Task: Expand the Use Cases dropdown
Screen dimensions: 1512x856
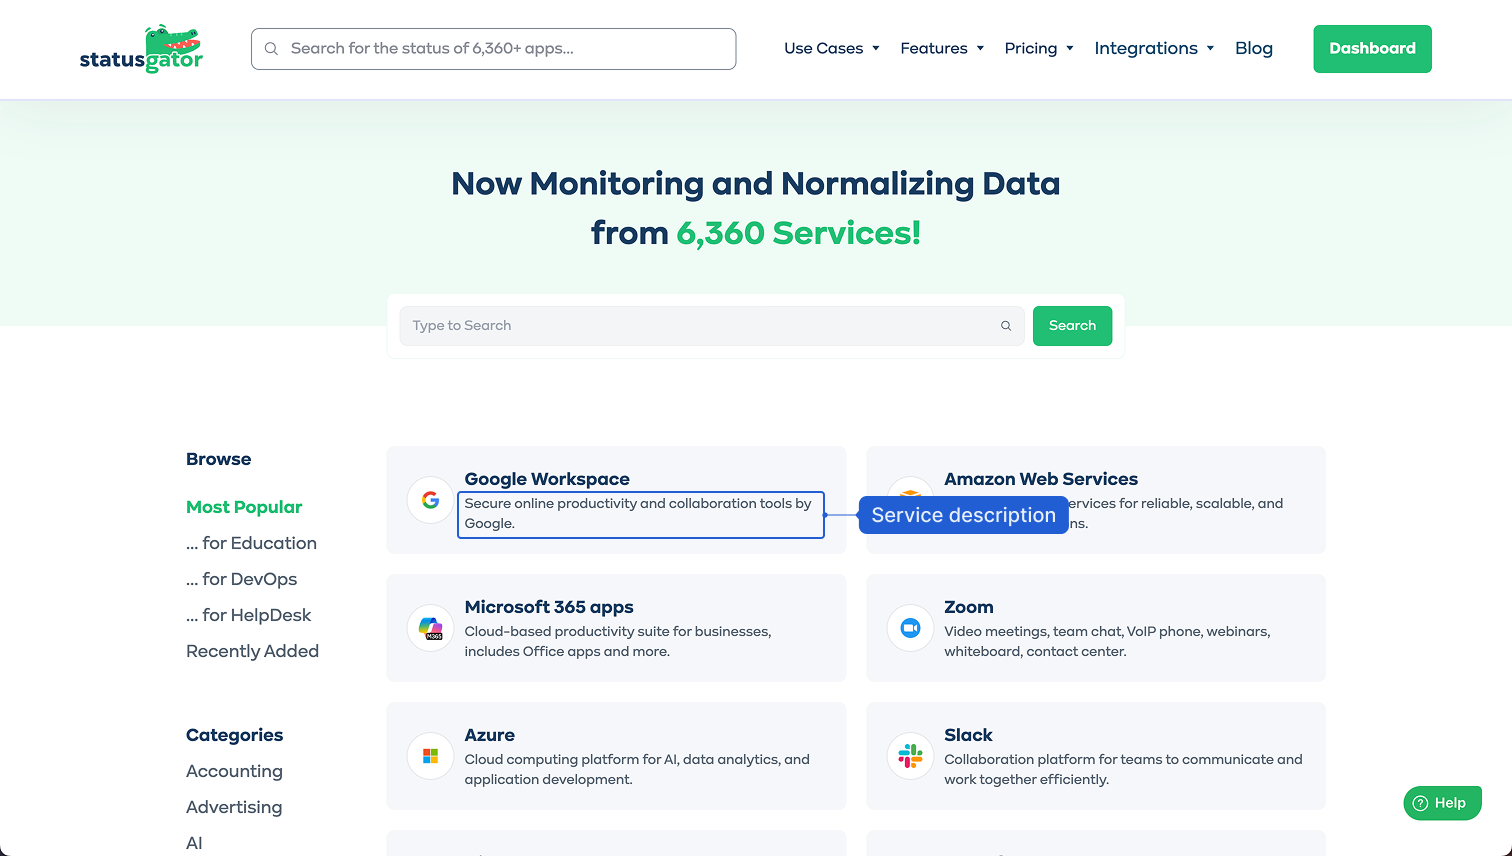Action: [831, 48]
